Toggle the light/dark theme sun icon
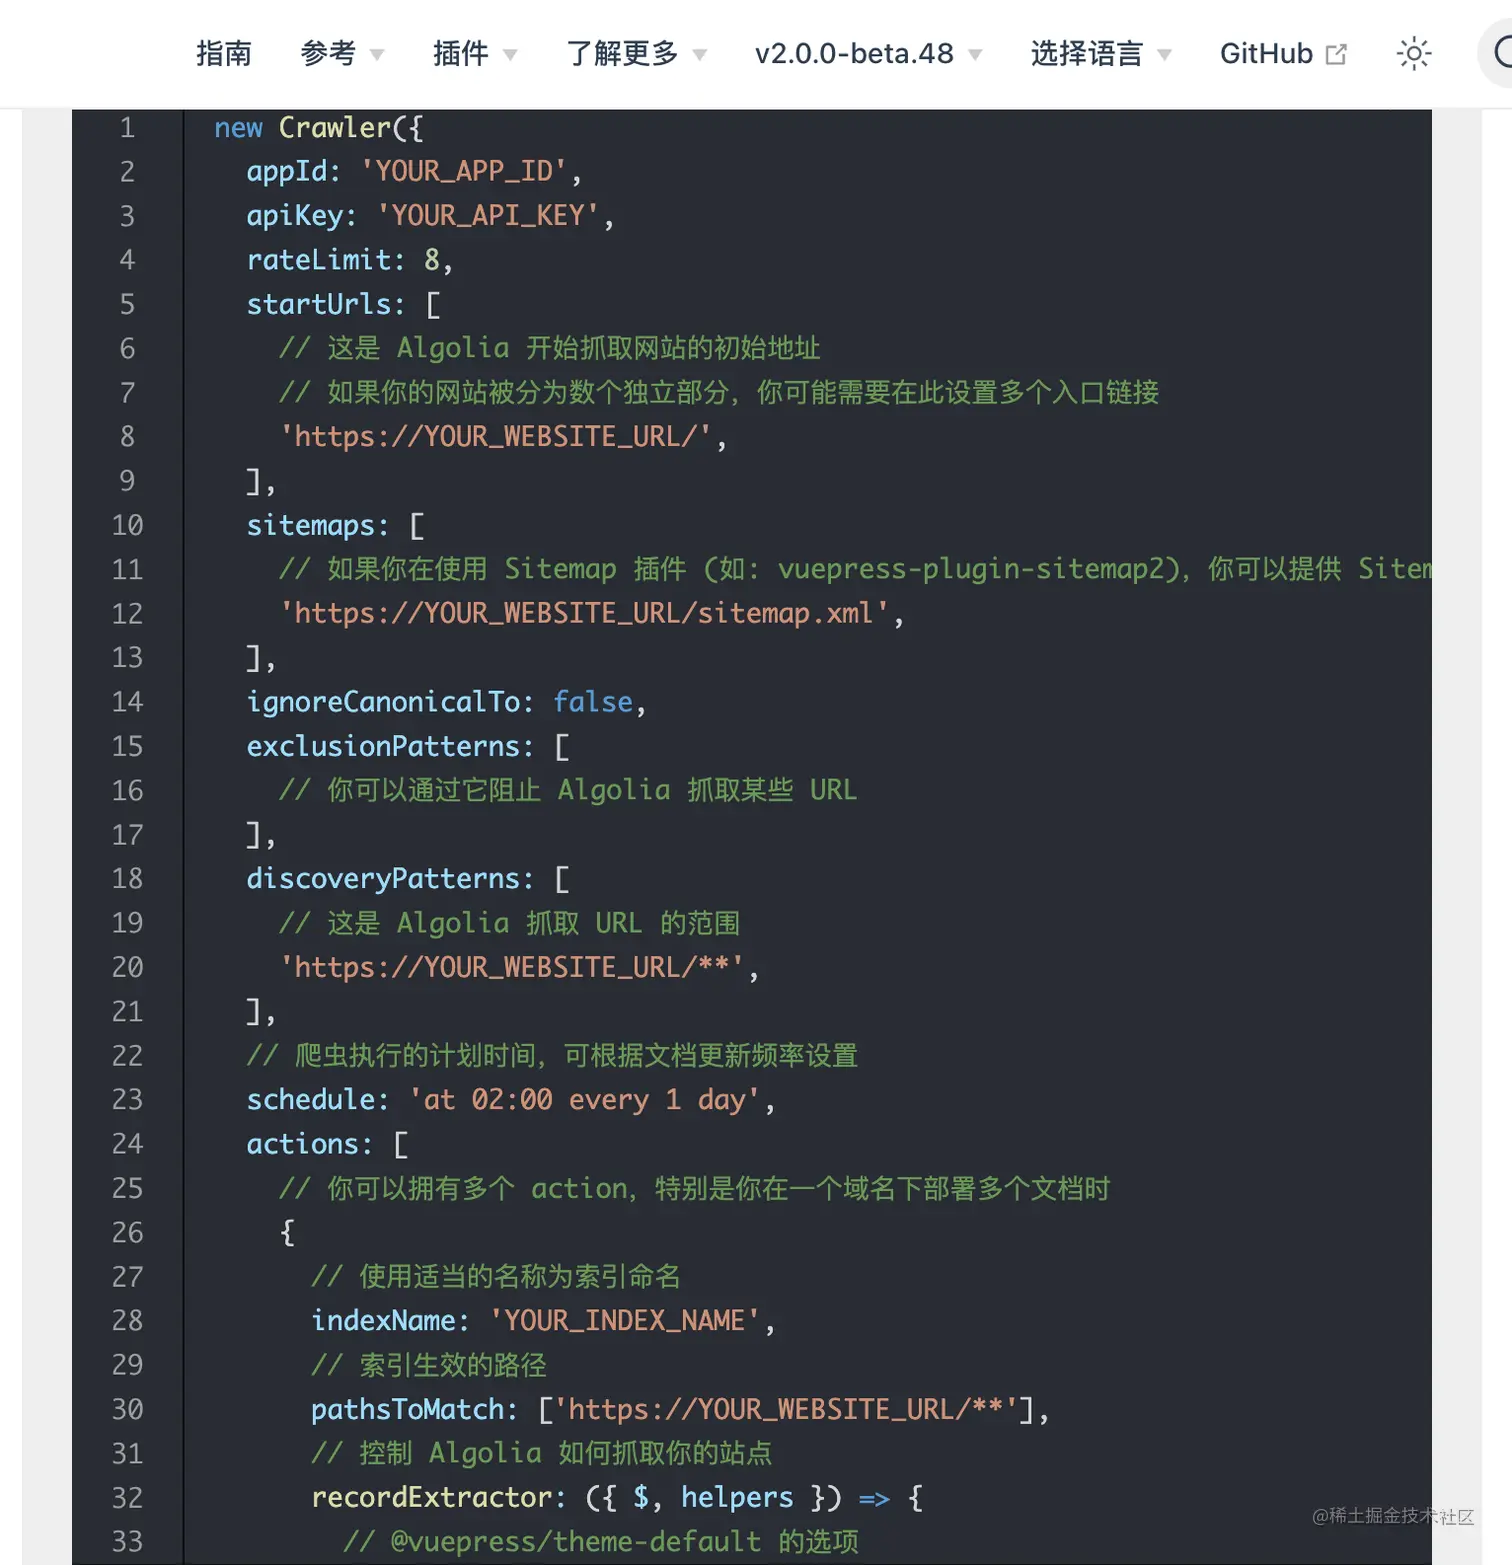 point(1414,53)
